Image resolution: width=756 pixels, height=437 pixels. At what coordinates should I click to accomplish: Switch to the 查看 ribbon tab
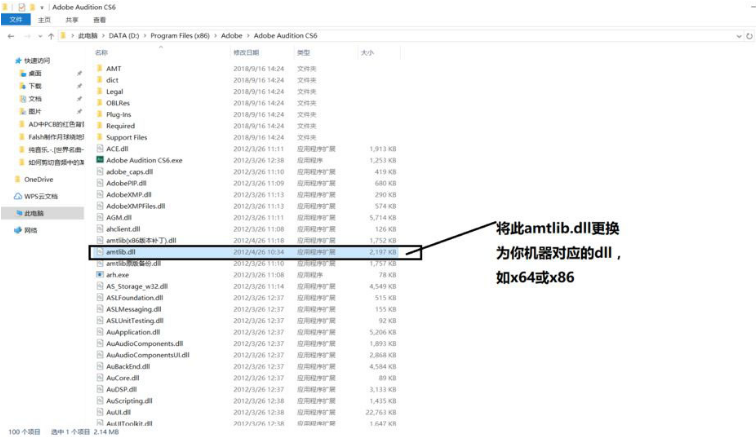click(99, 20)
